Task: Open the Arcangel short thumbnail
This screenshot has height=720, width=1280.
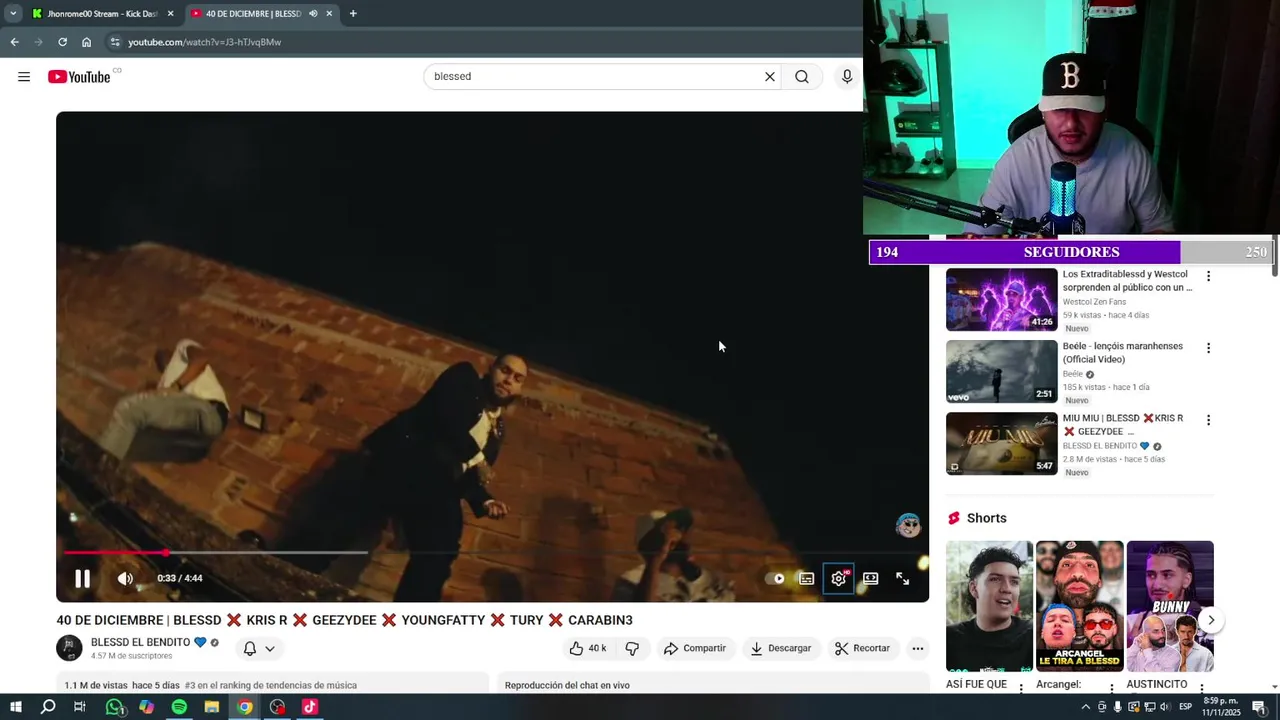Action: [1079, 606]
